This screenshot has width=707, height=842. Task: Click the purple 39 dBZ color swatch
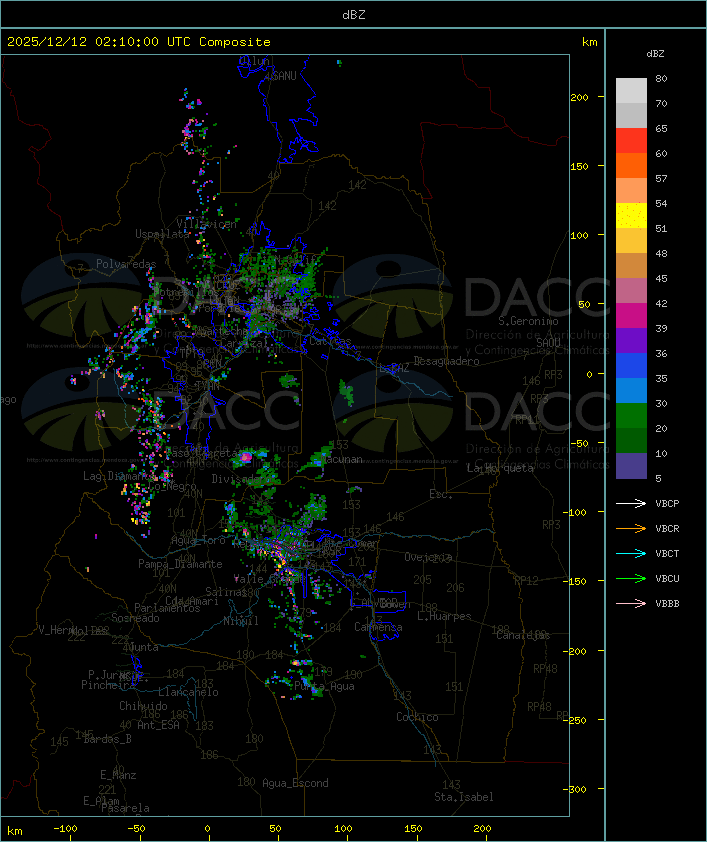pos(631,340)
